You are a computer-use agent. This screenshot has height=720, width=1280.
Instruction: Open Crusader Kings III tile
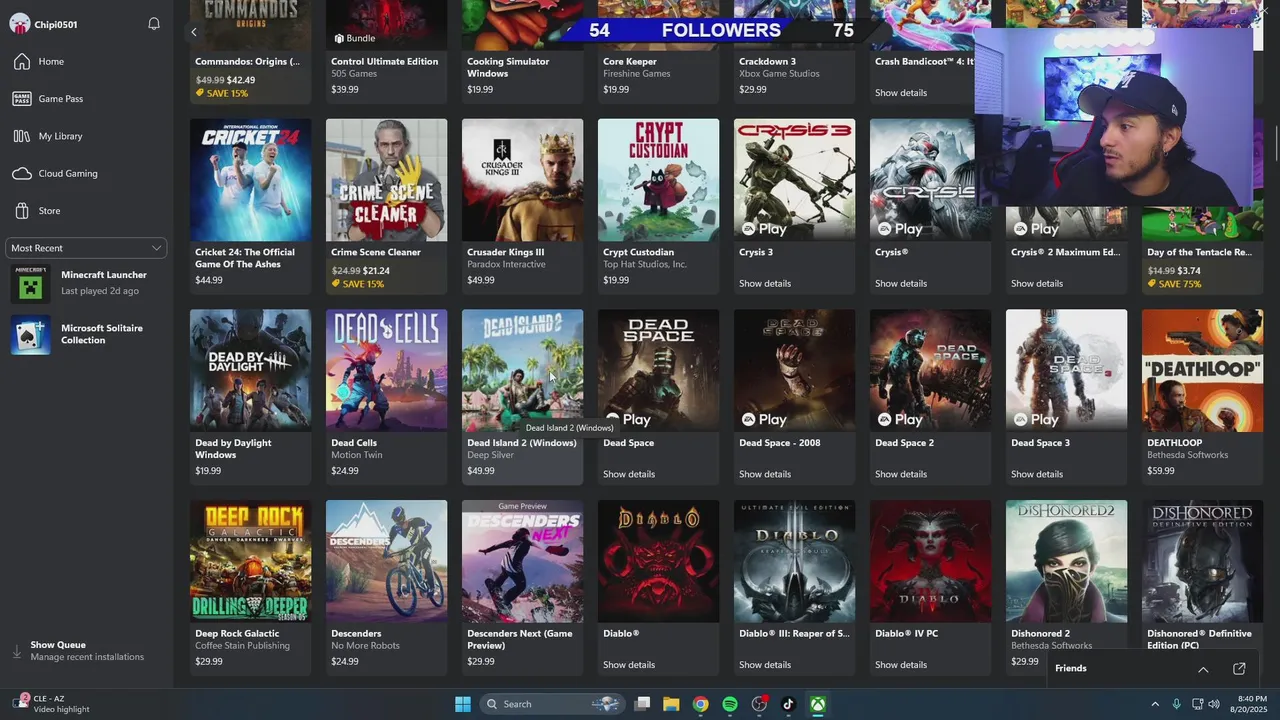click(x=522, y=206)
